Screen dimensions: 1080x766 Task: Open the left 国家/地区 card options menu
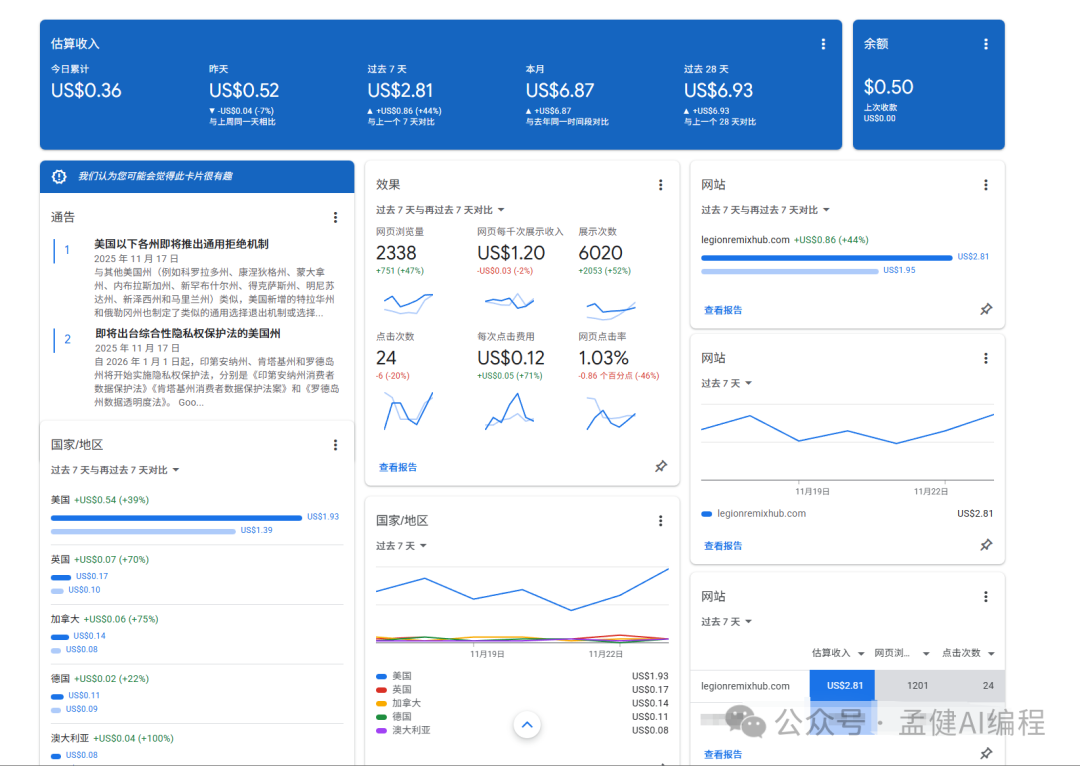(335, 444)
